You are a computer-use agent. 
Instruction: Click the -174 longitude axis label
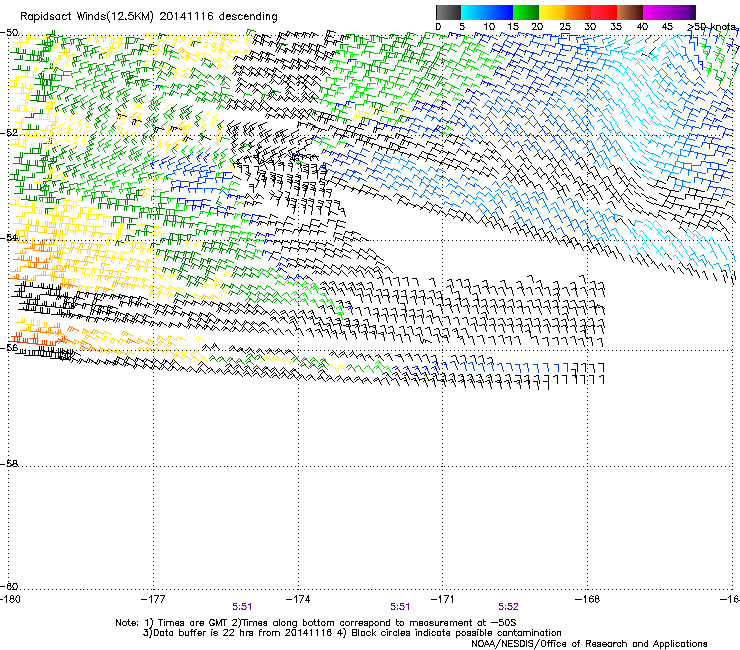pyautogui.click(x=298, y=599)
